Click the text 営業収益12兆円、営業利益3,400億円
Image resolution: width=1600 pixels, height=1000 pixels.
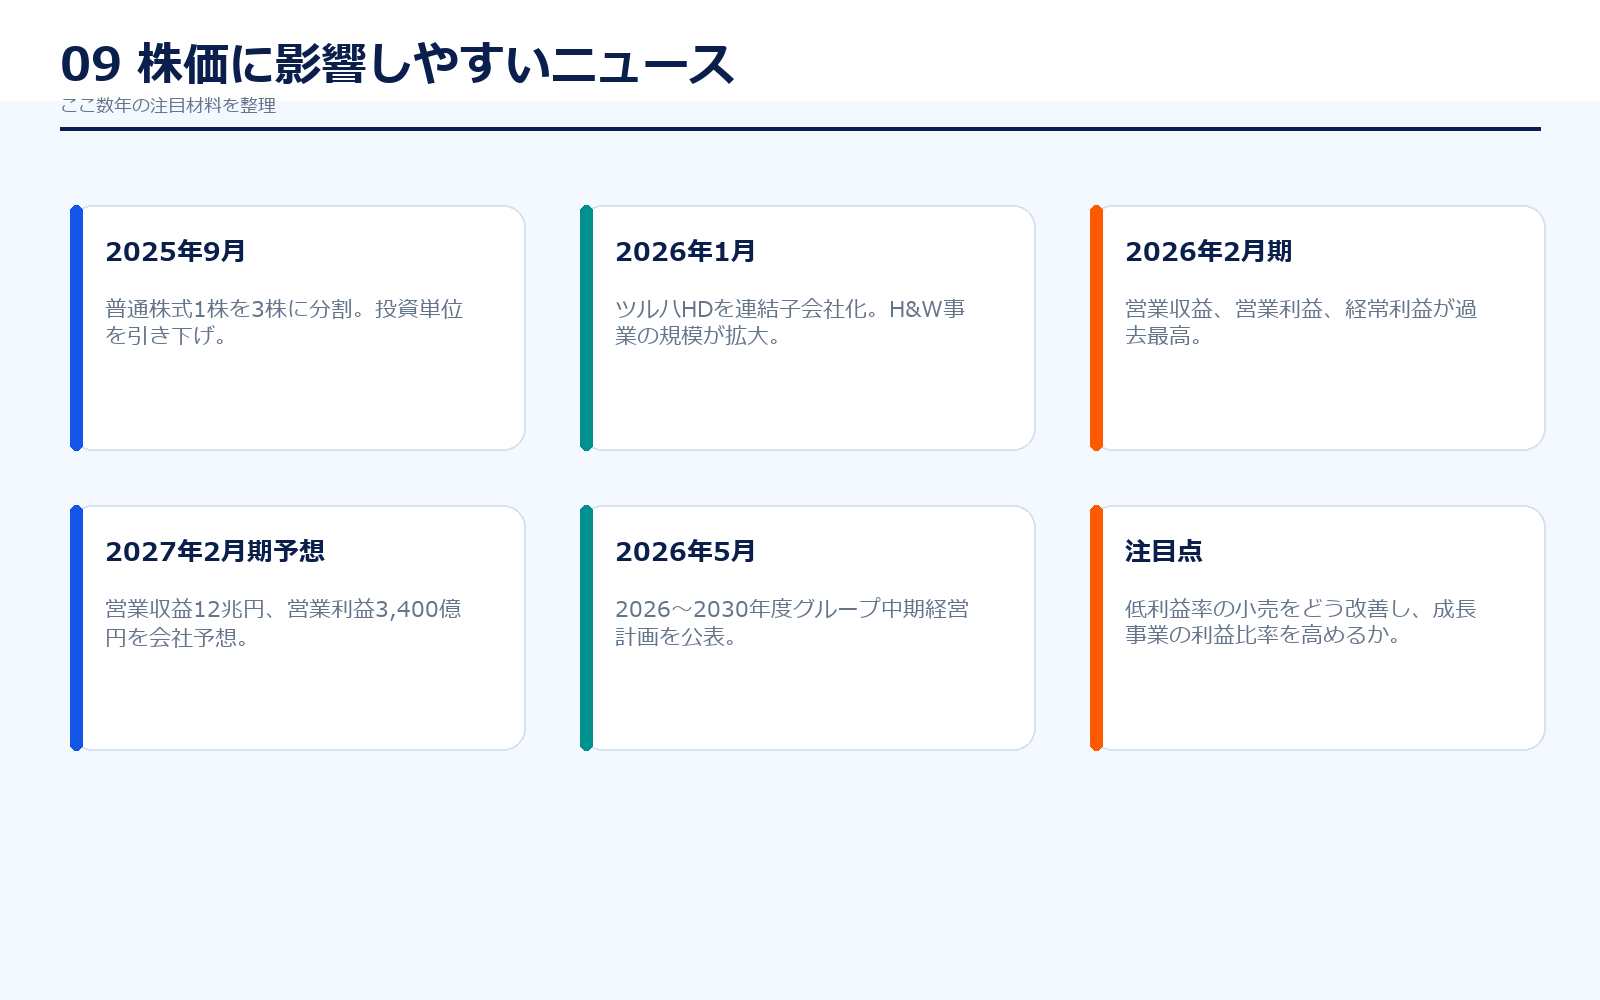(x=283, y=622)
